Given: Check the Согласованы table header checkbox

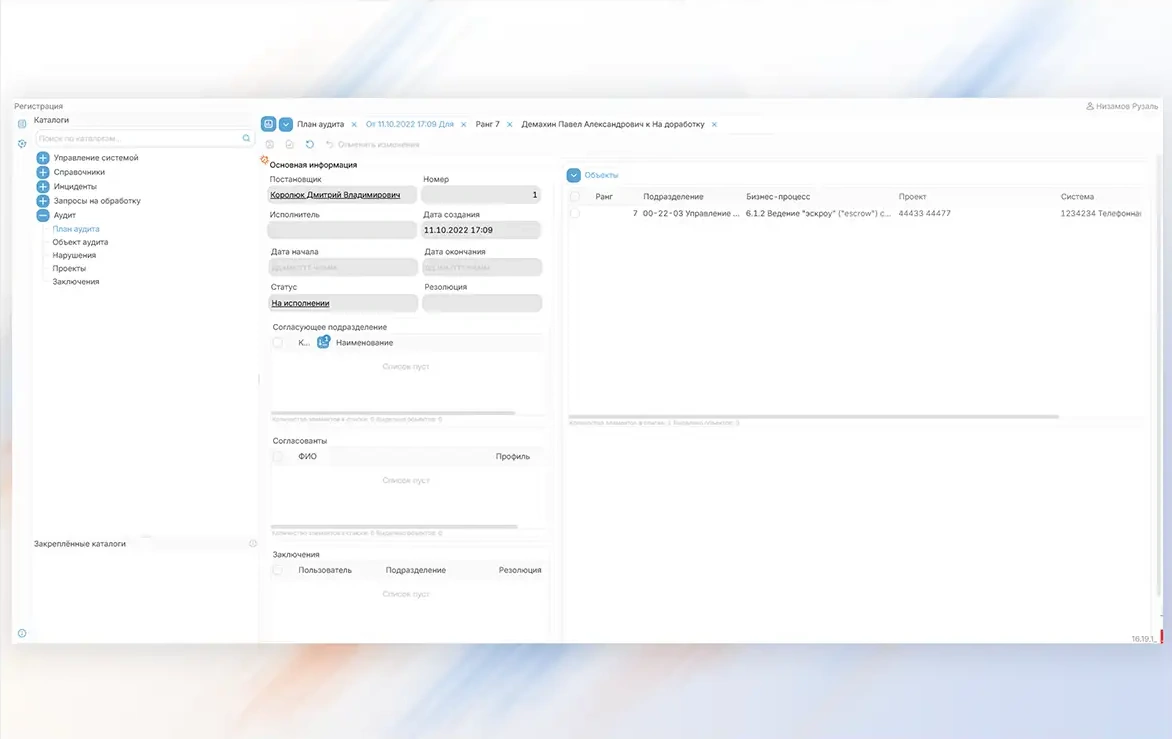Looking at the screenshot, I should [278, 457].
